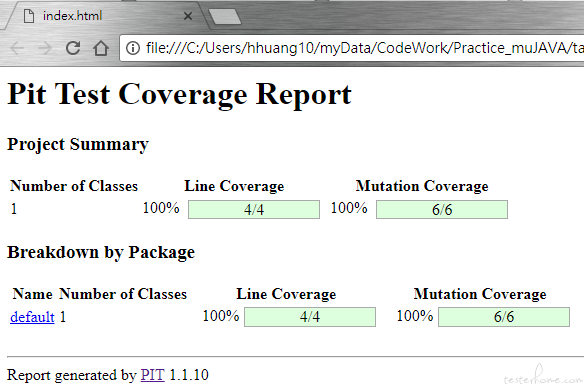Go forward using the browser forward arrow

45,48
